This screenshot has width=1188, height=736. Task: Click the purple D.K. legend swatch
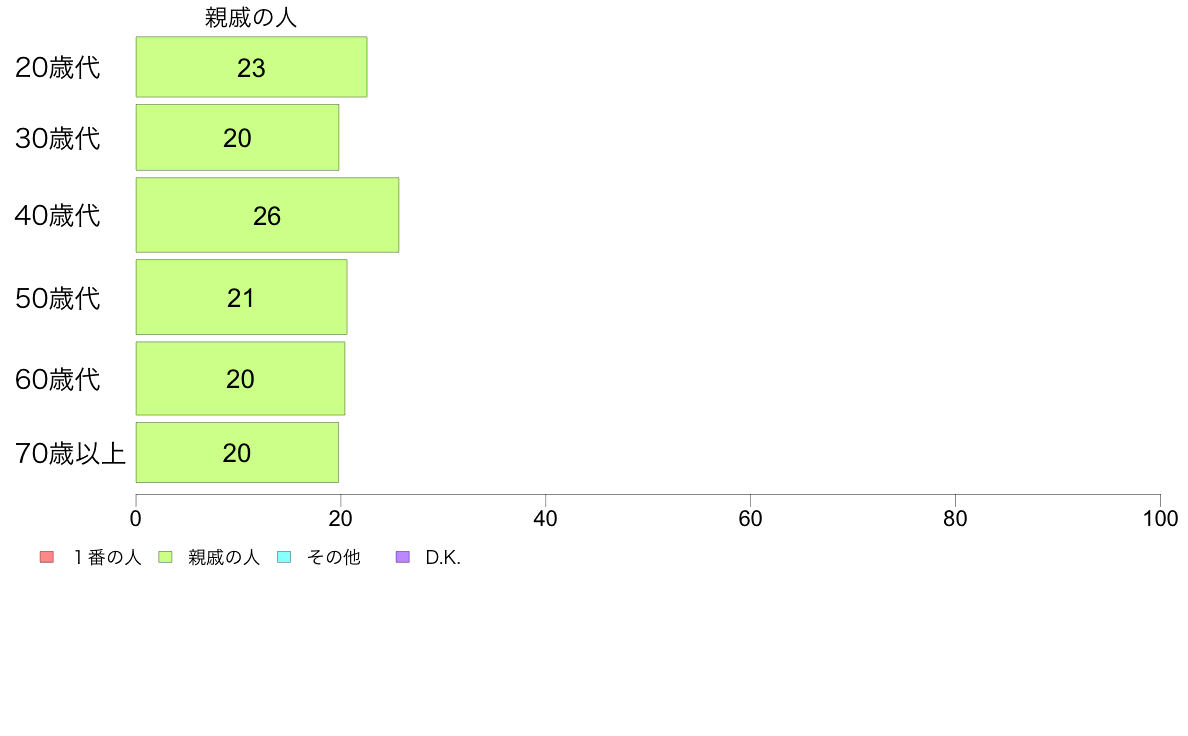pos(403,557)
